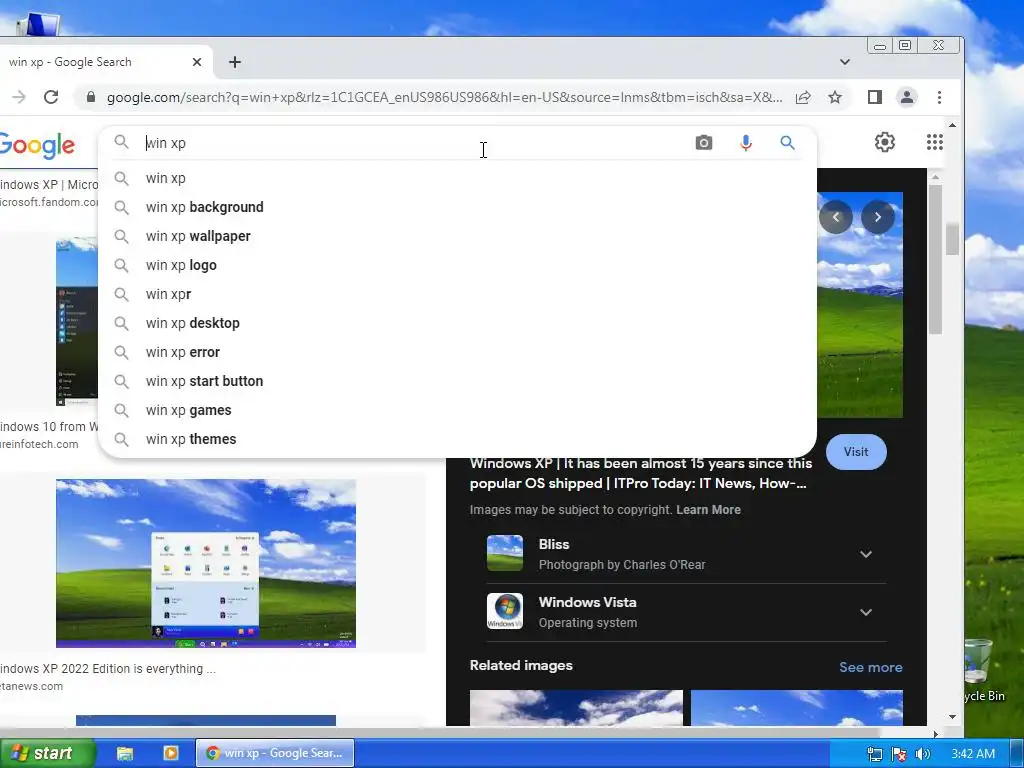Open Chrome's three-dot menu
This screenshot has width=1024, height=768.
point(939,97)
